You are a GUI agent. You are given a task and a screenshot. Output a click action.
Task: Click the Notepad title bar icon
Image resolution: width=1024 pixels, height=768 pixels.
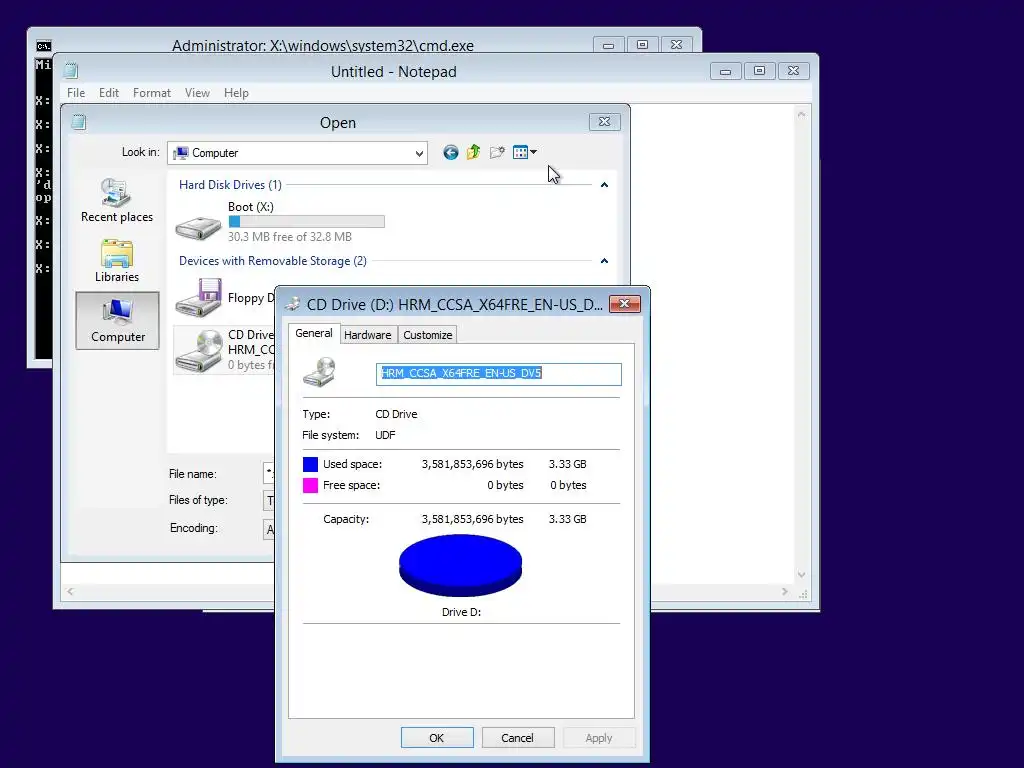pos(71,71)
